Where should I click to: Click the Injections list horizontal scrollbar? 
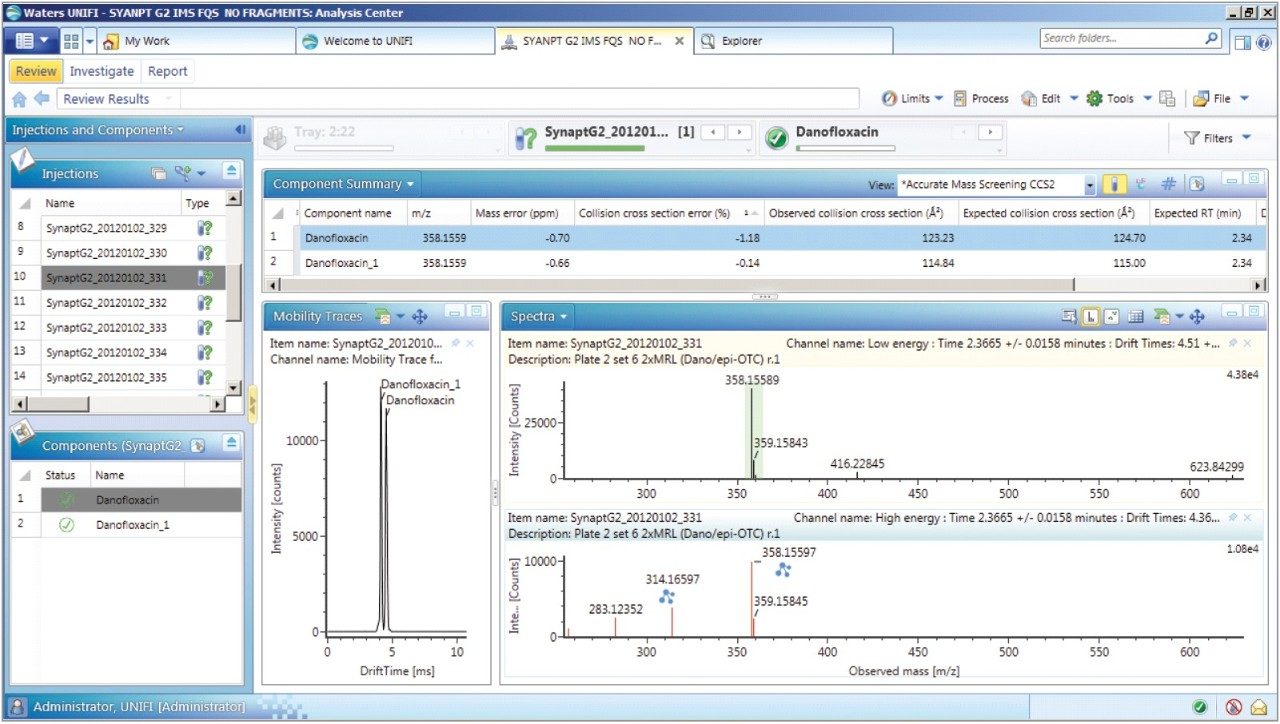click(x=120, y=404)
